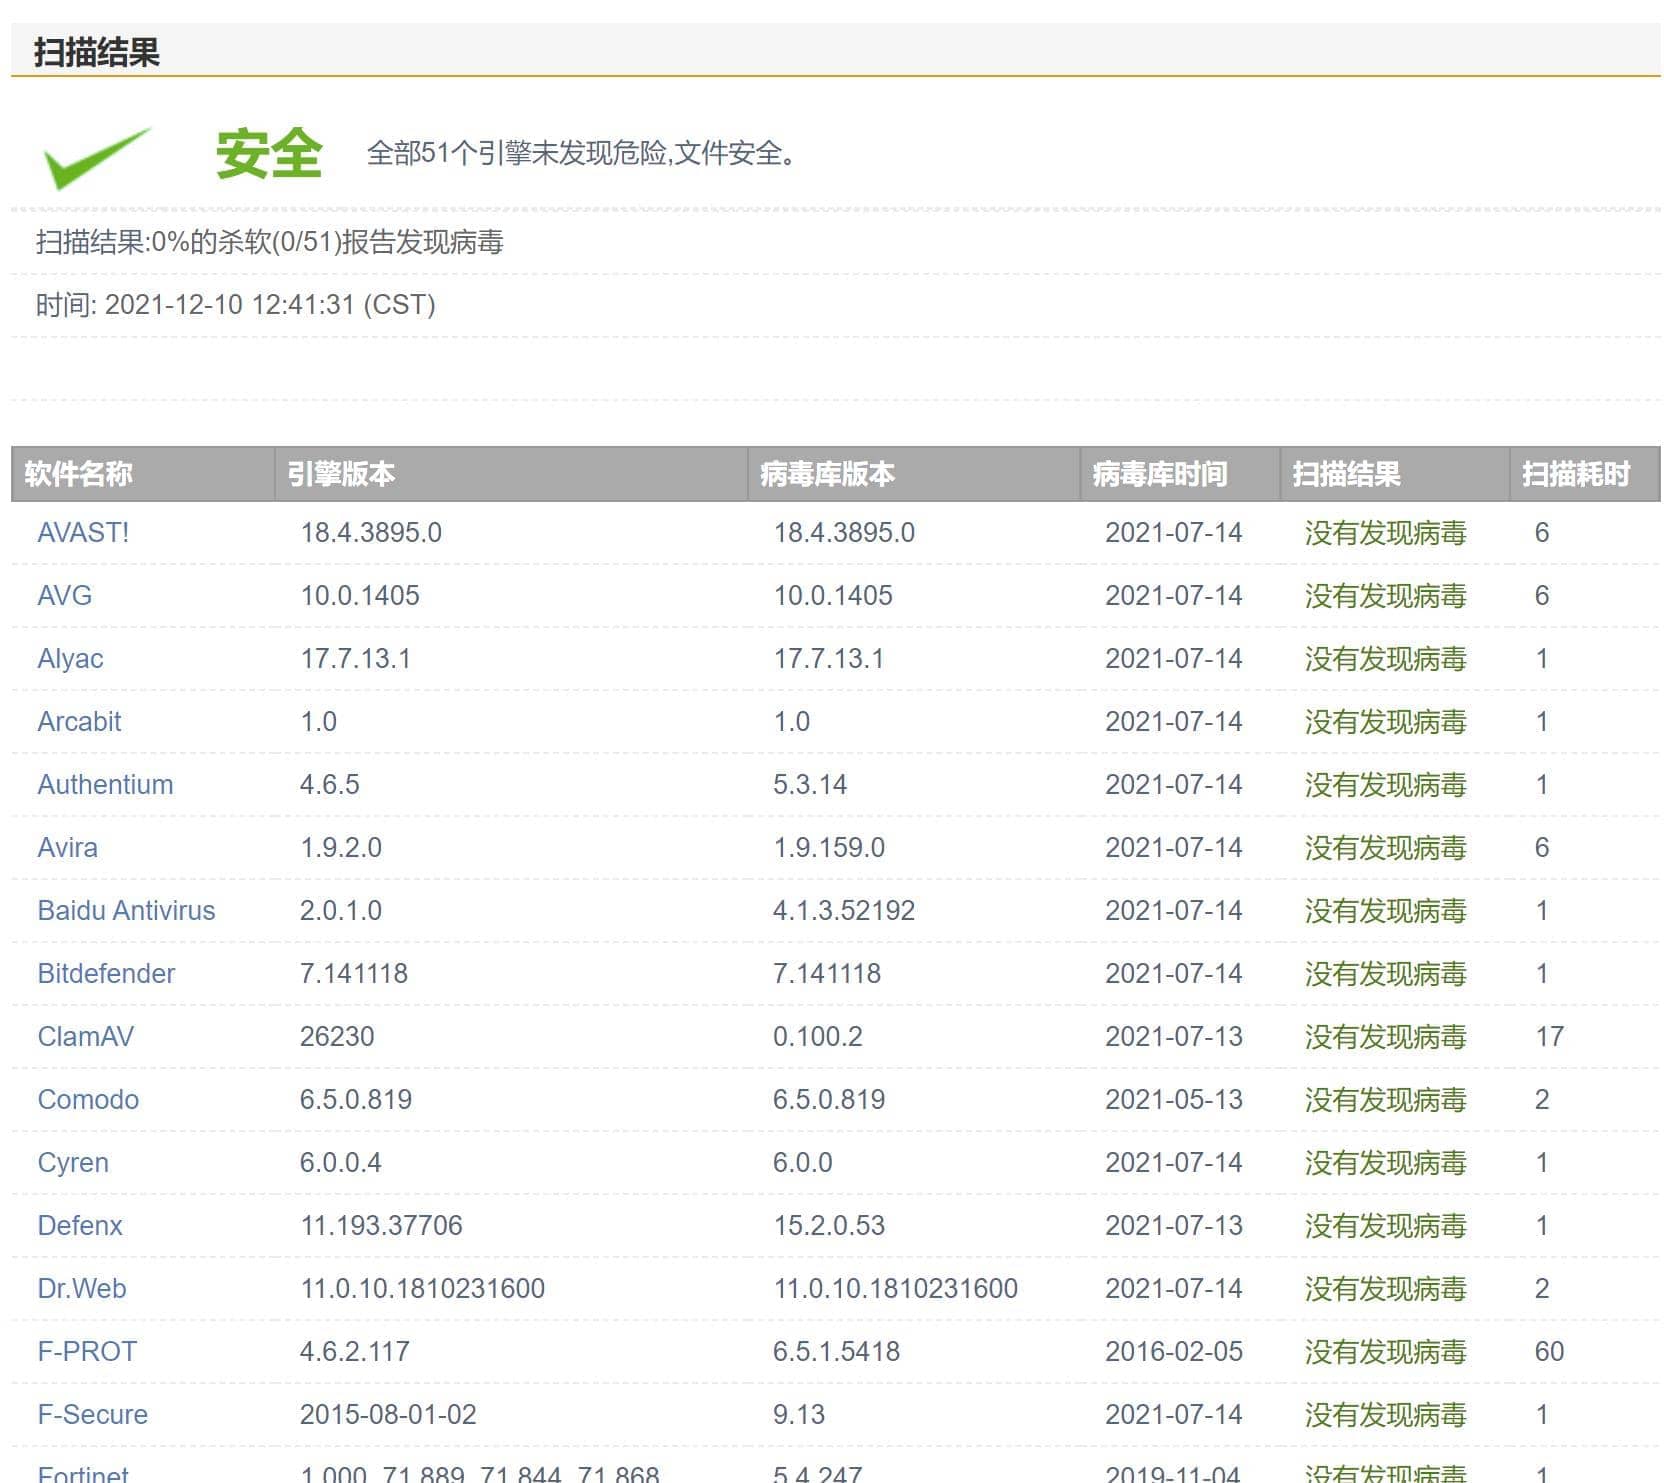Select Arcabit database date 2021-07-14
The height and width of the screenshot is (1483, 1664).
coord(1174,721)
